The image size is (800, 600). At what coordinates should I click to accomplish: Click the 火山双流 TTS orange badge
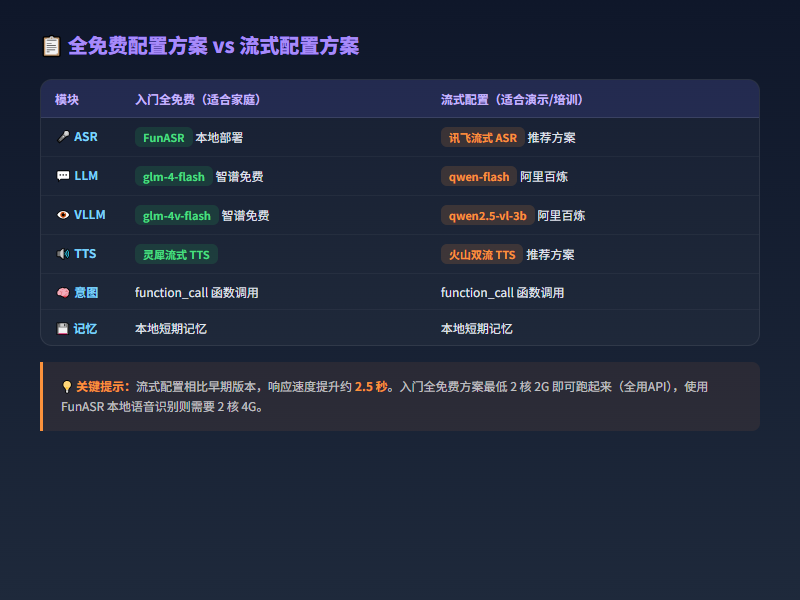point(481,255)
